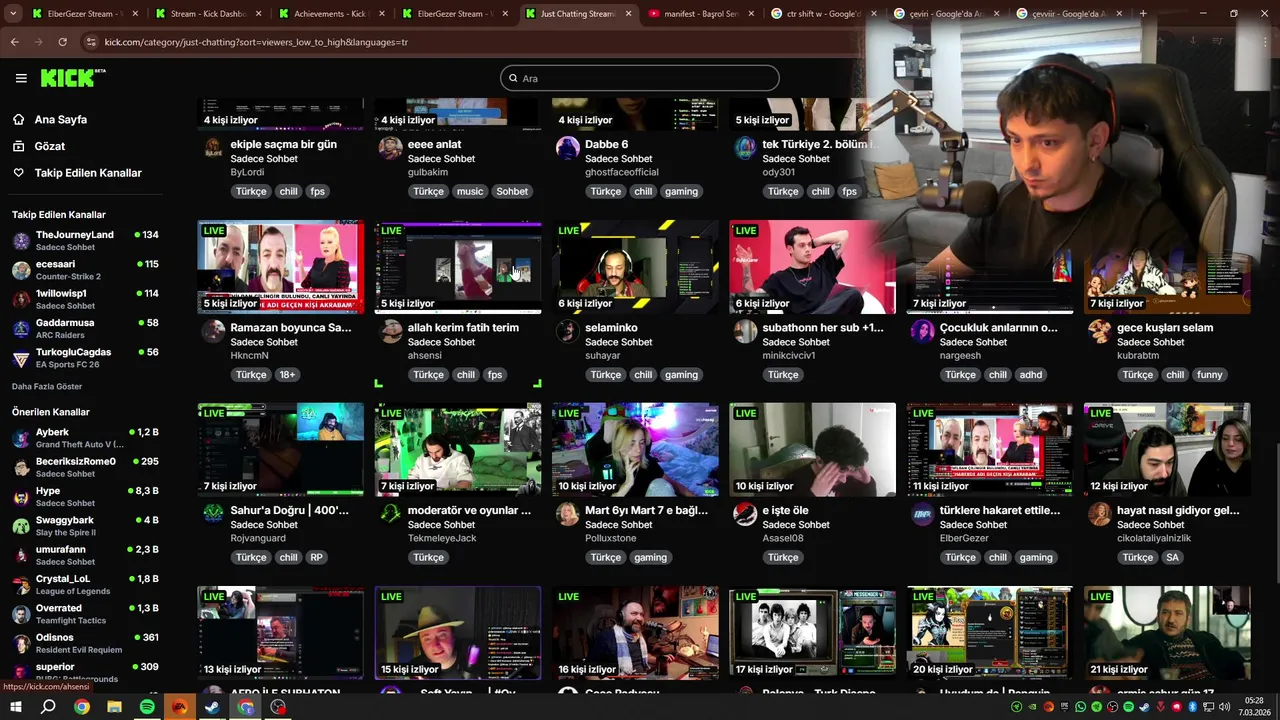Open Gözat link
Image resolution: width=1280 pixels, height=720 pixels.
click(x=50, y=146)
